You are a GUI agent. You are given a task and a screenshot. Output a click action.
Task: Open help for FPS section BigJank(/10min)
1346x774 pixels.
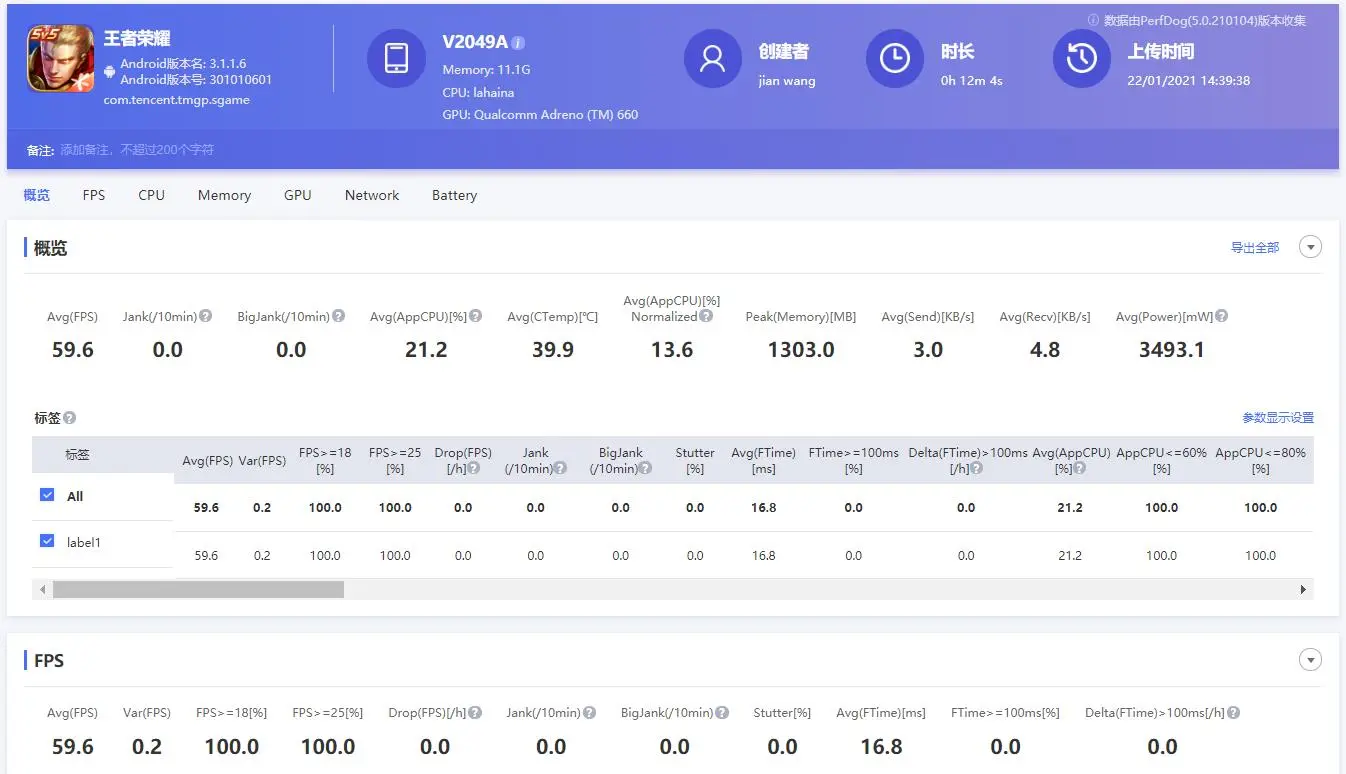pyautogui.click(x=722, y=713)
